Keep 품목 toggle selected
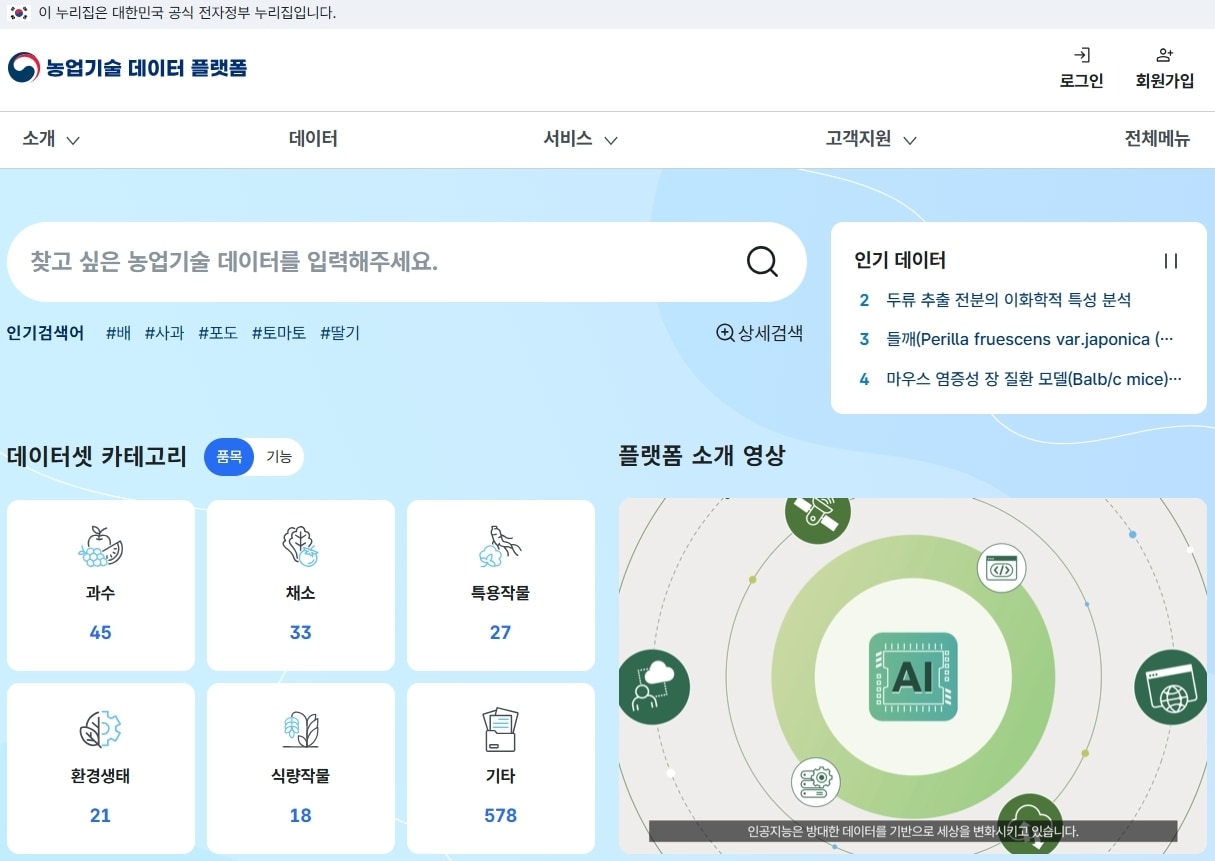 point(229,457)
